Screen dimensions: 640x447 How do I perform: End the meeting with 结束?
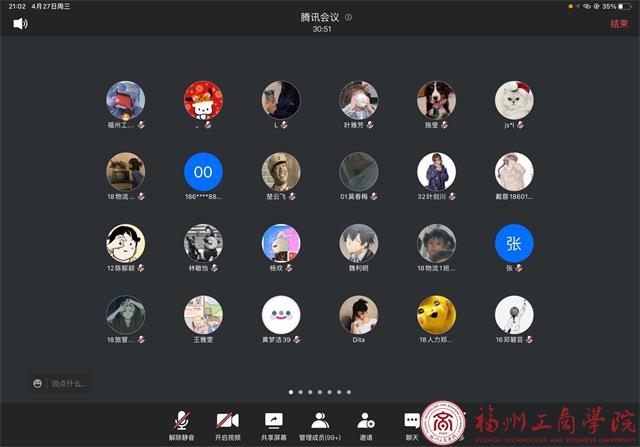tap(619, 23)
